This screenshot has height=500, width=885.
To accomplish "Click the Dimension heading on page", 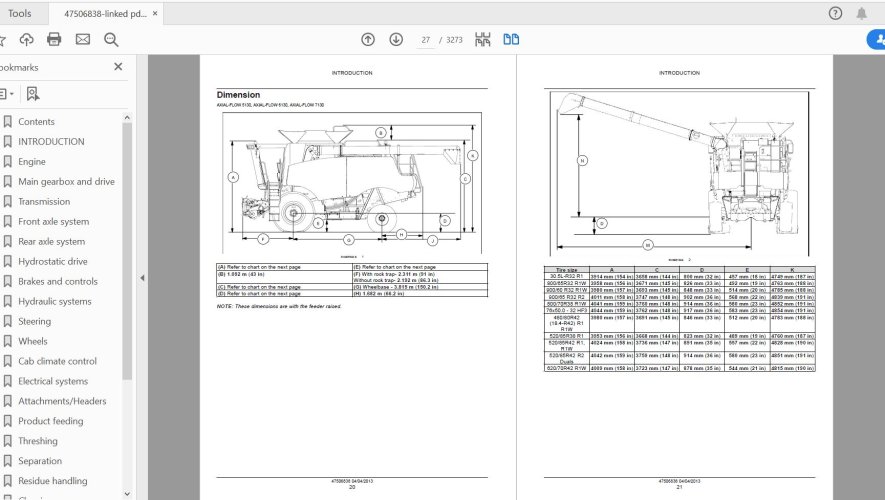I will coord(238,95).
